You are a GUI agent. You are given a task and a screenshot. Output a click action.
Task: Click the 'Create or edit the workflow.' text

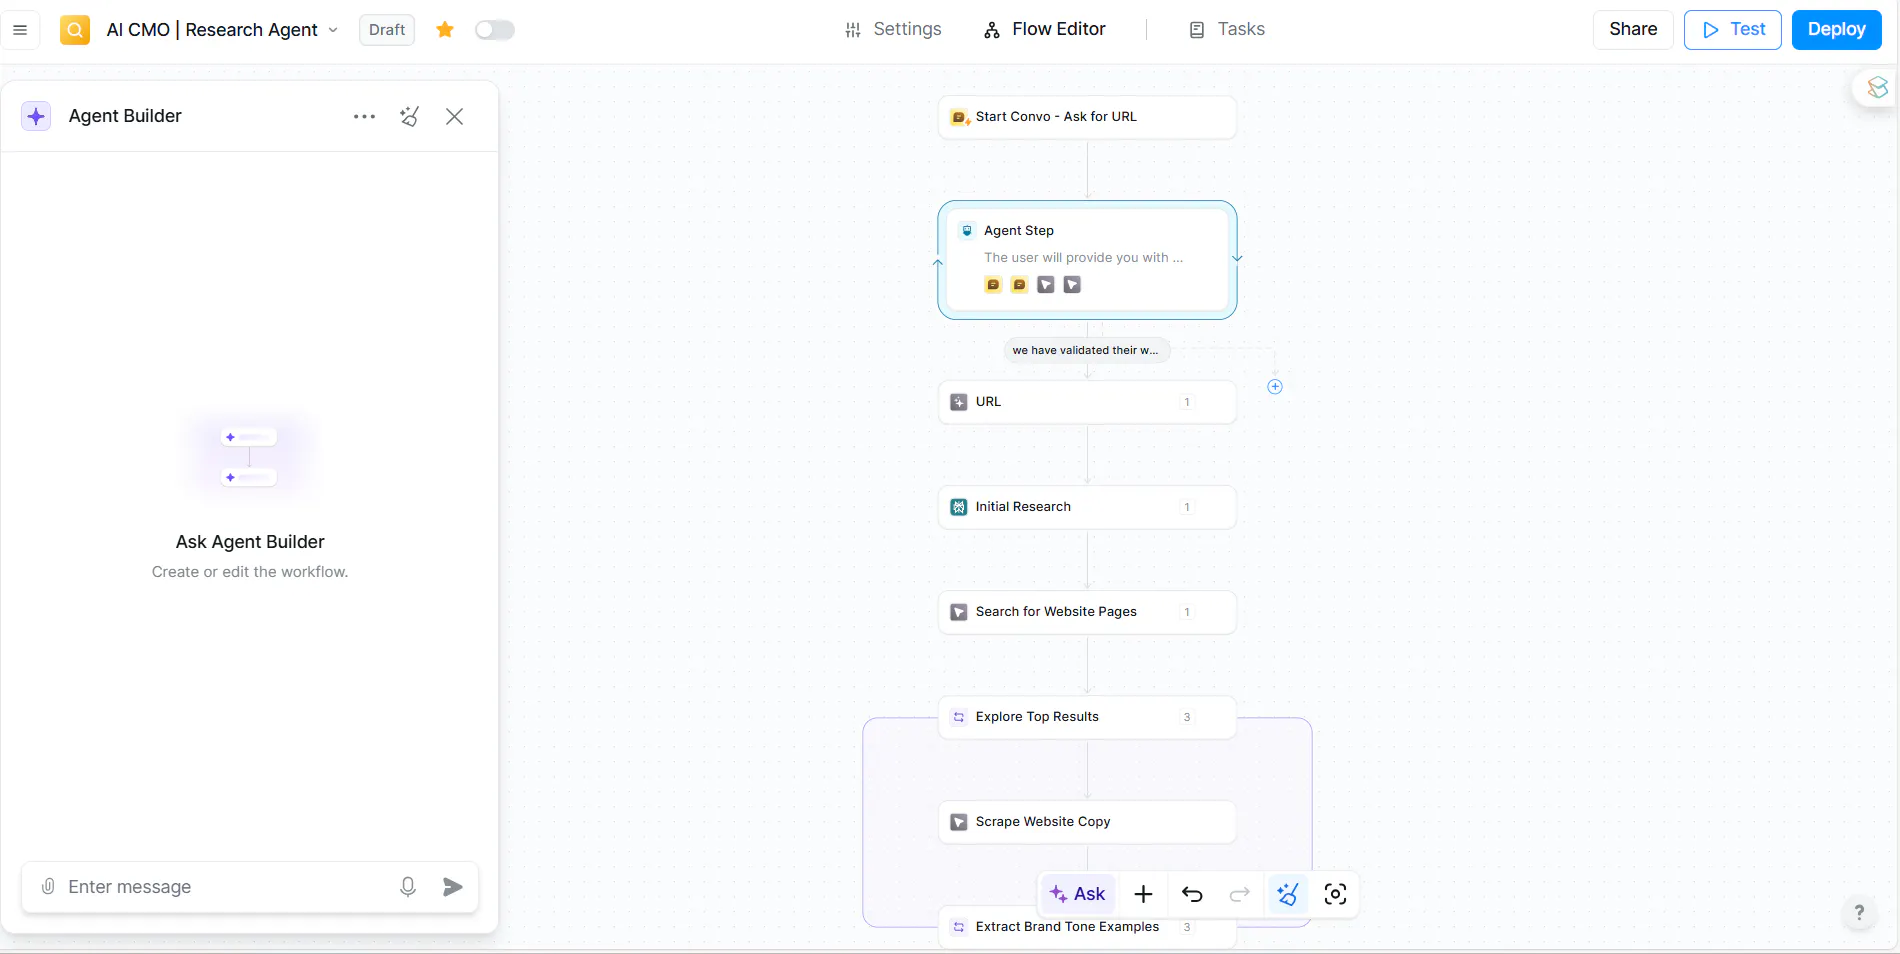point(250,572)
